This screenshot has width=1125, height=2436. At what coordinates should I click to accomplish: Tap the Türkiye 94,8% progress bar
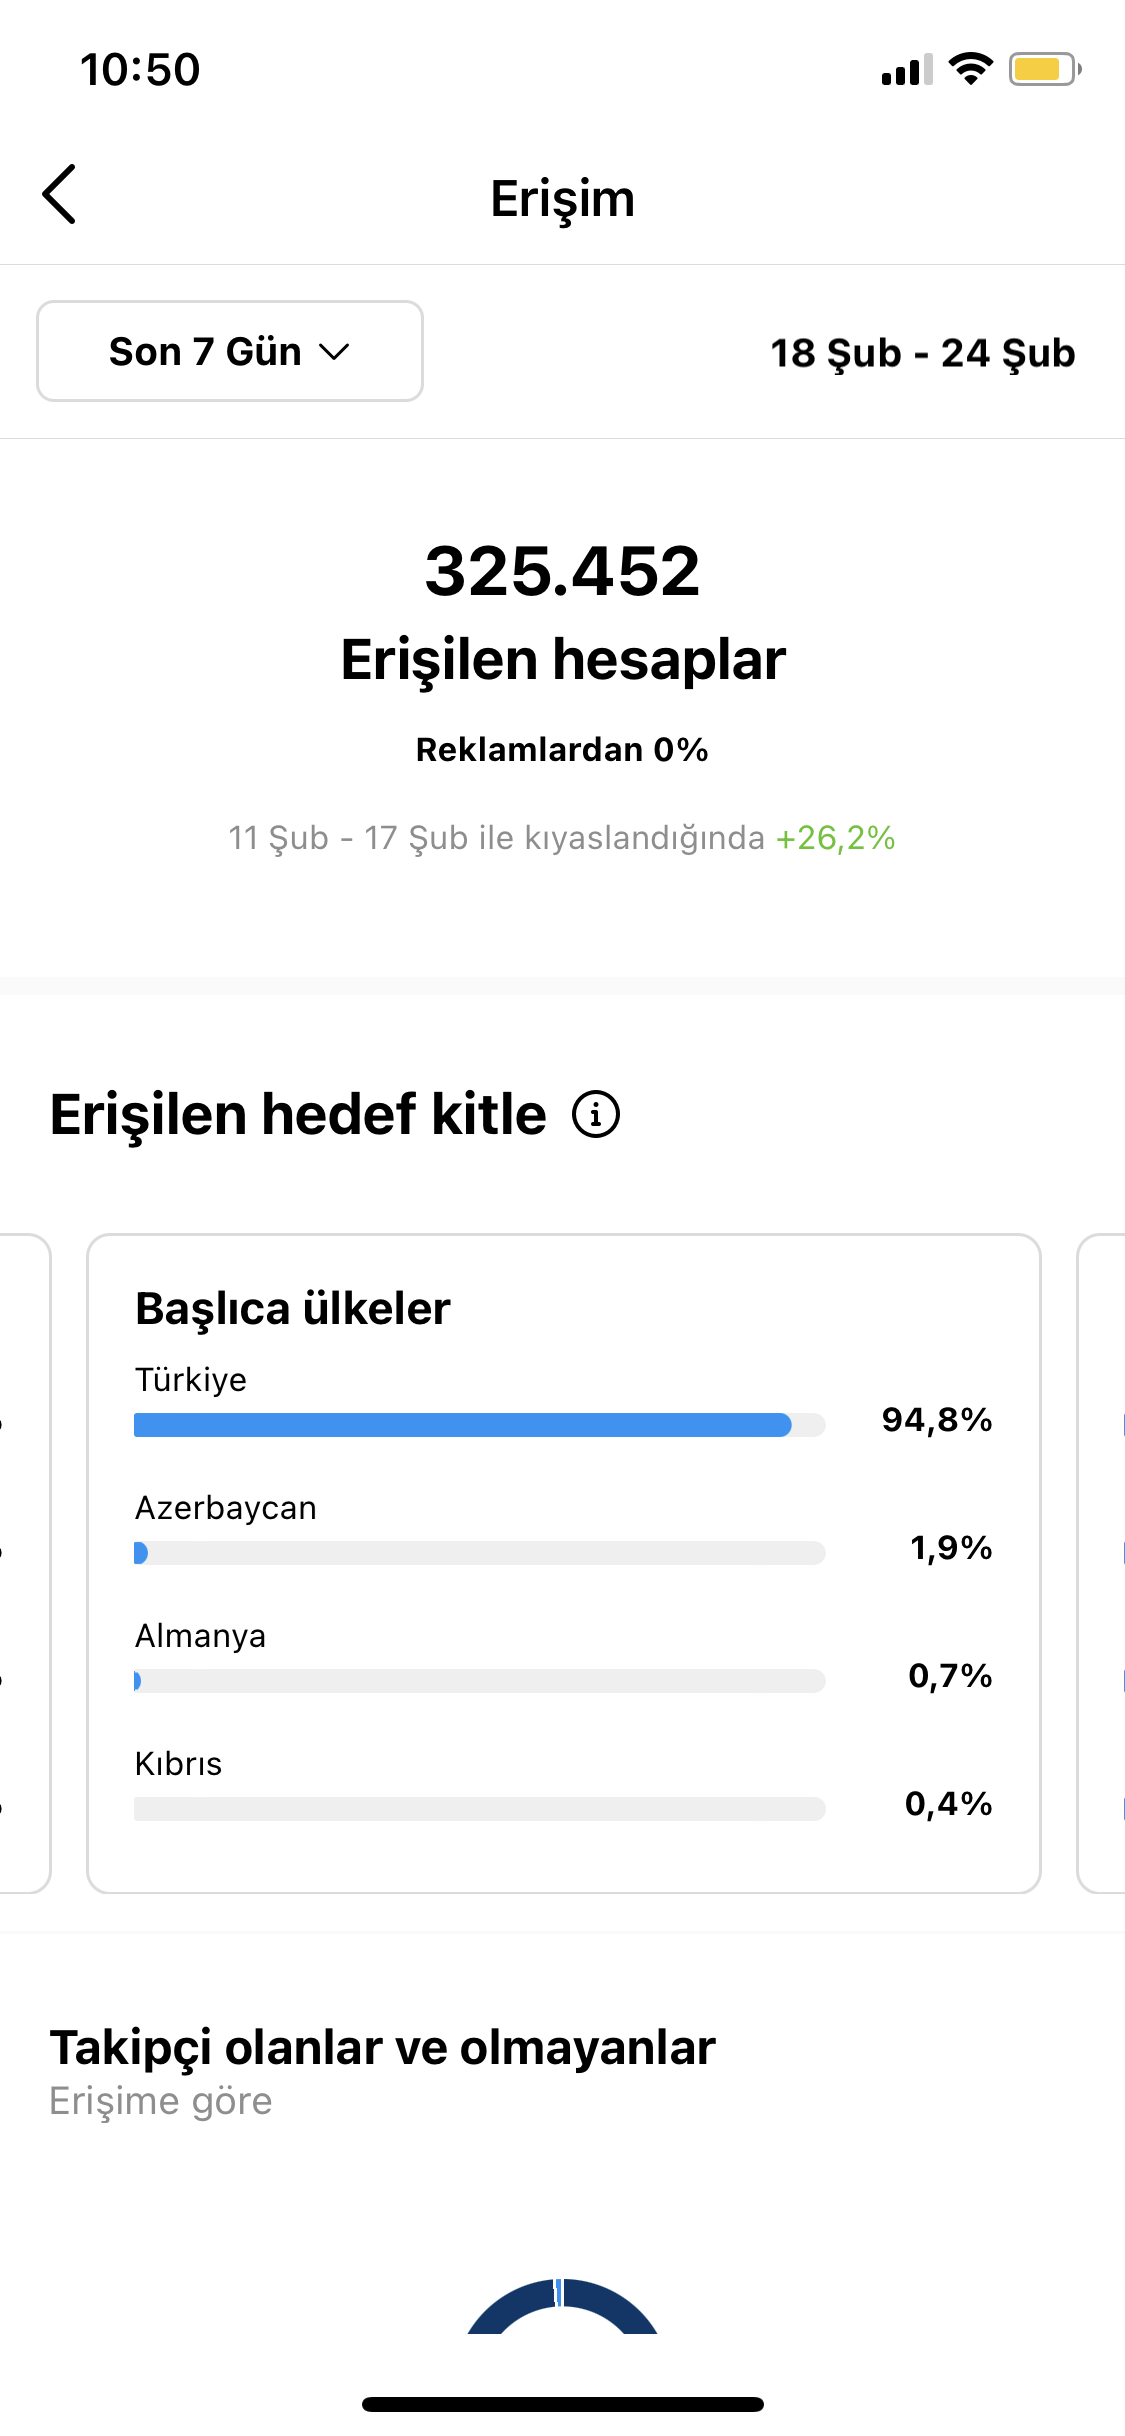480,1425
